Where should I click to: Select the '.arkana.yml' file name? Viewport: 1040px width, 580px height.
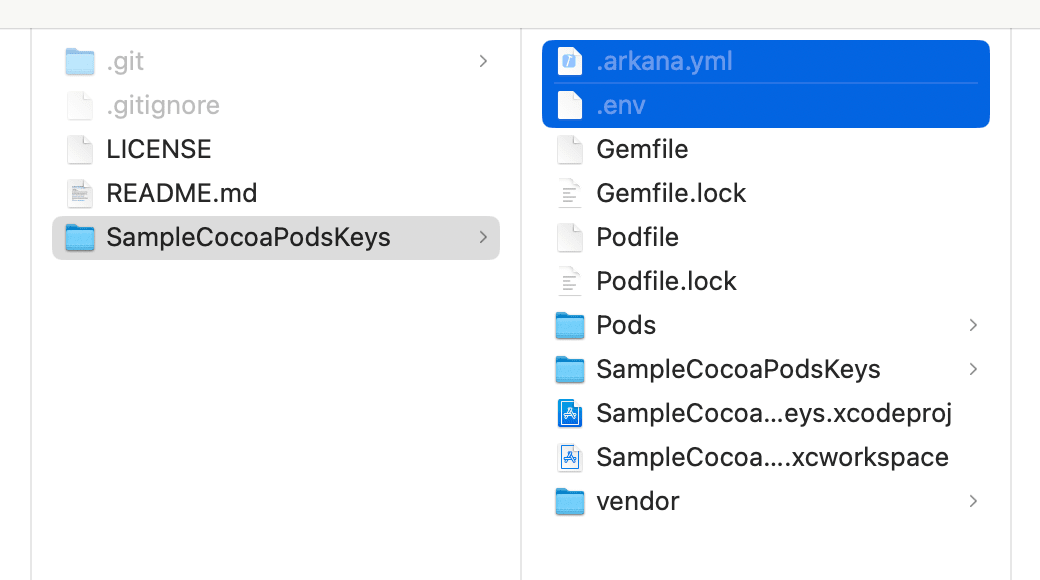[x=665, y=62]
